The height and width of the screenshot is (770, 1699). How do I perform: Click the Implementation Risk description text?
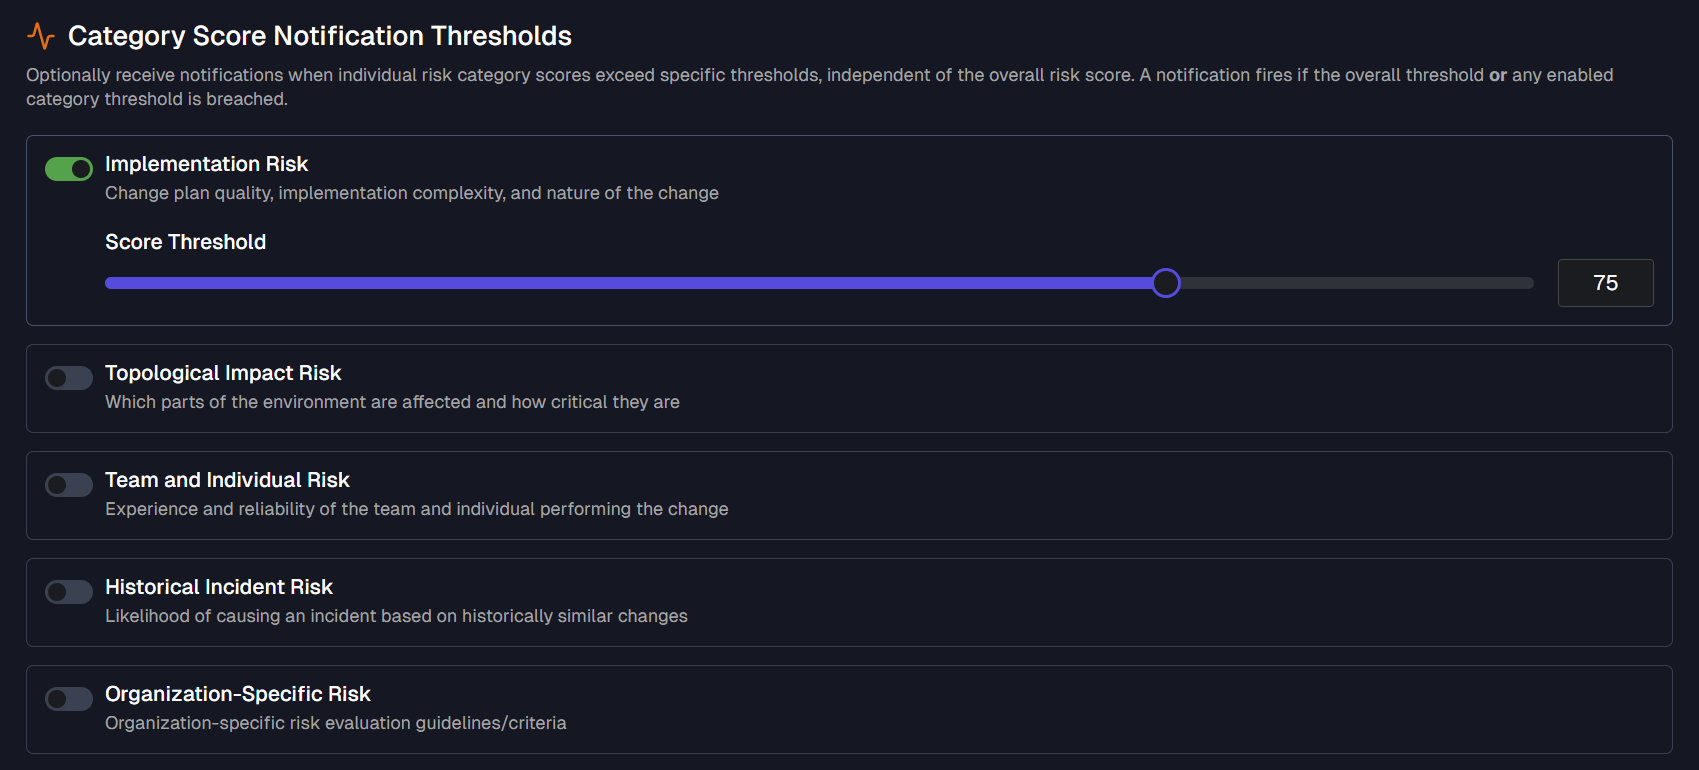click(411, 192)
